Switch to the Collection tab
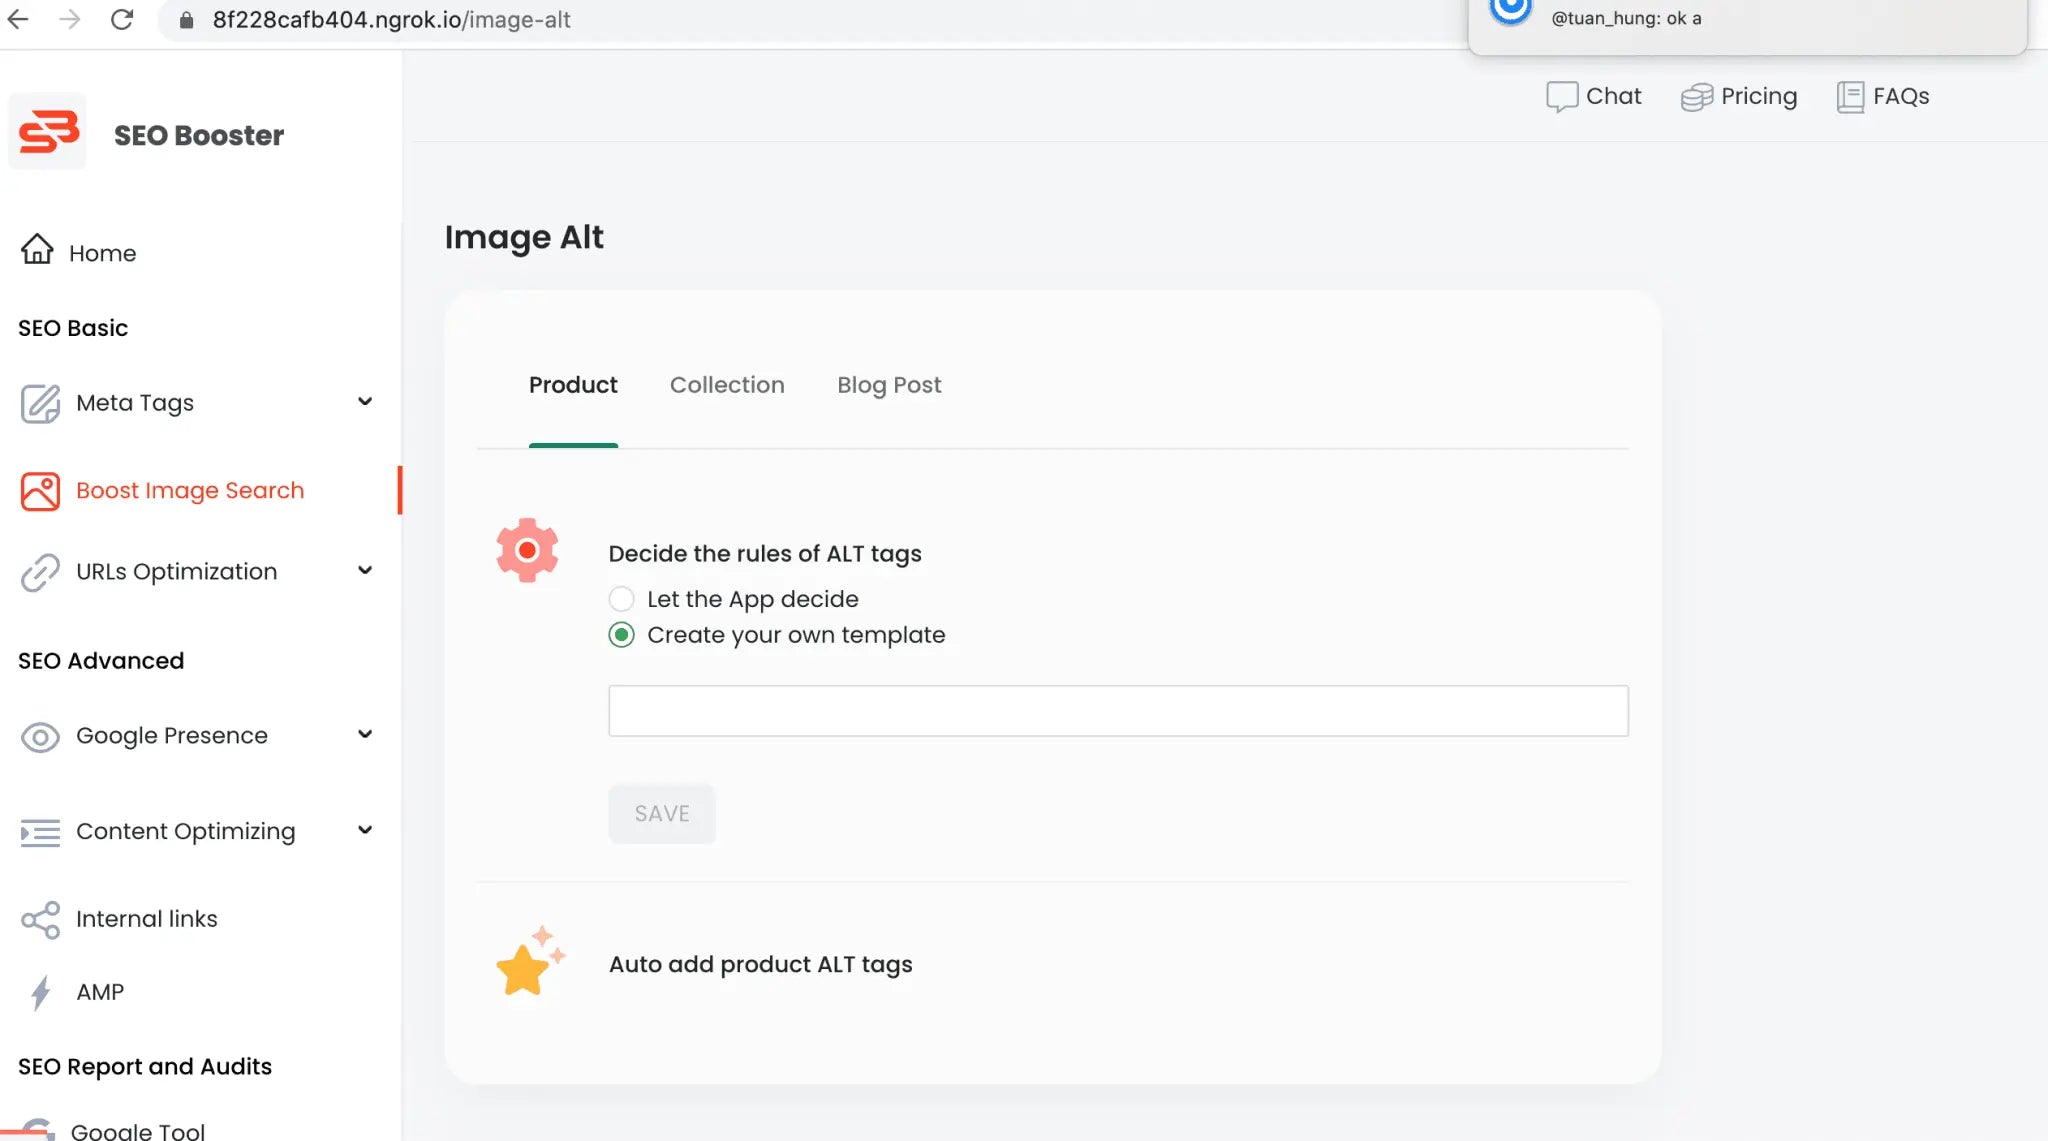This screenshot has width=2048, height=1141. [x=727, y=385]
